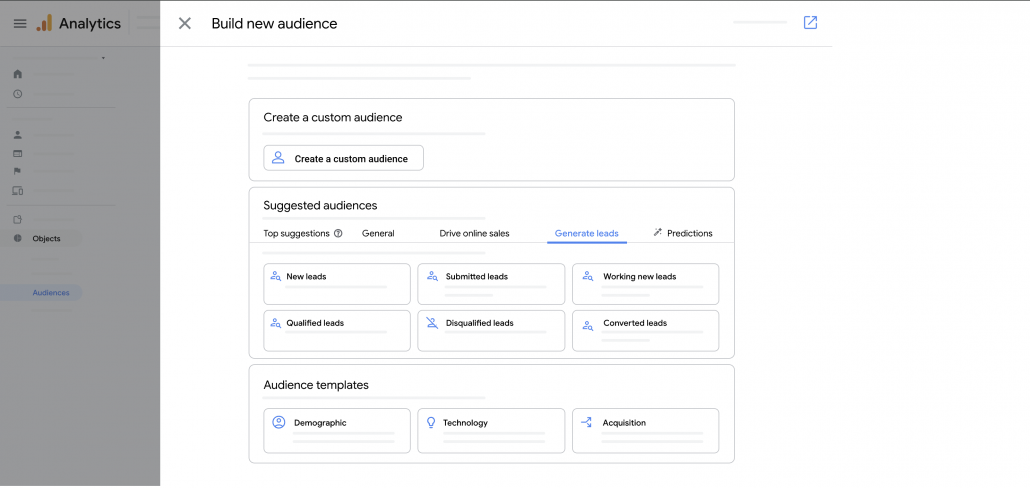Click the Analytics logo icon

pyautogui.click(x=44, y=23)
